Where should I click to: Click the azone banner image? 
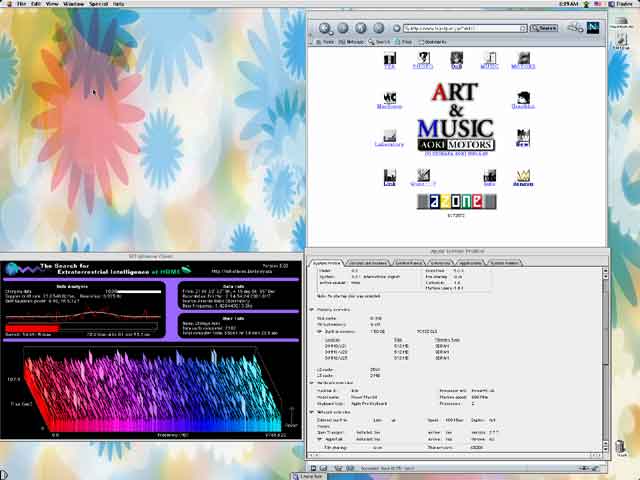point(456,202)
